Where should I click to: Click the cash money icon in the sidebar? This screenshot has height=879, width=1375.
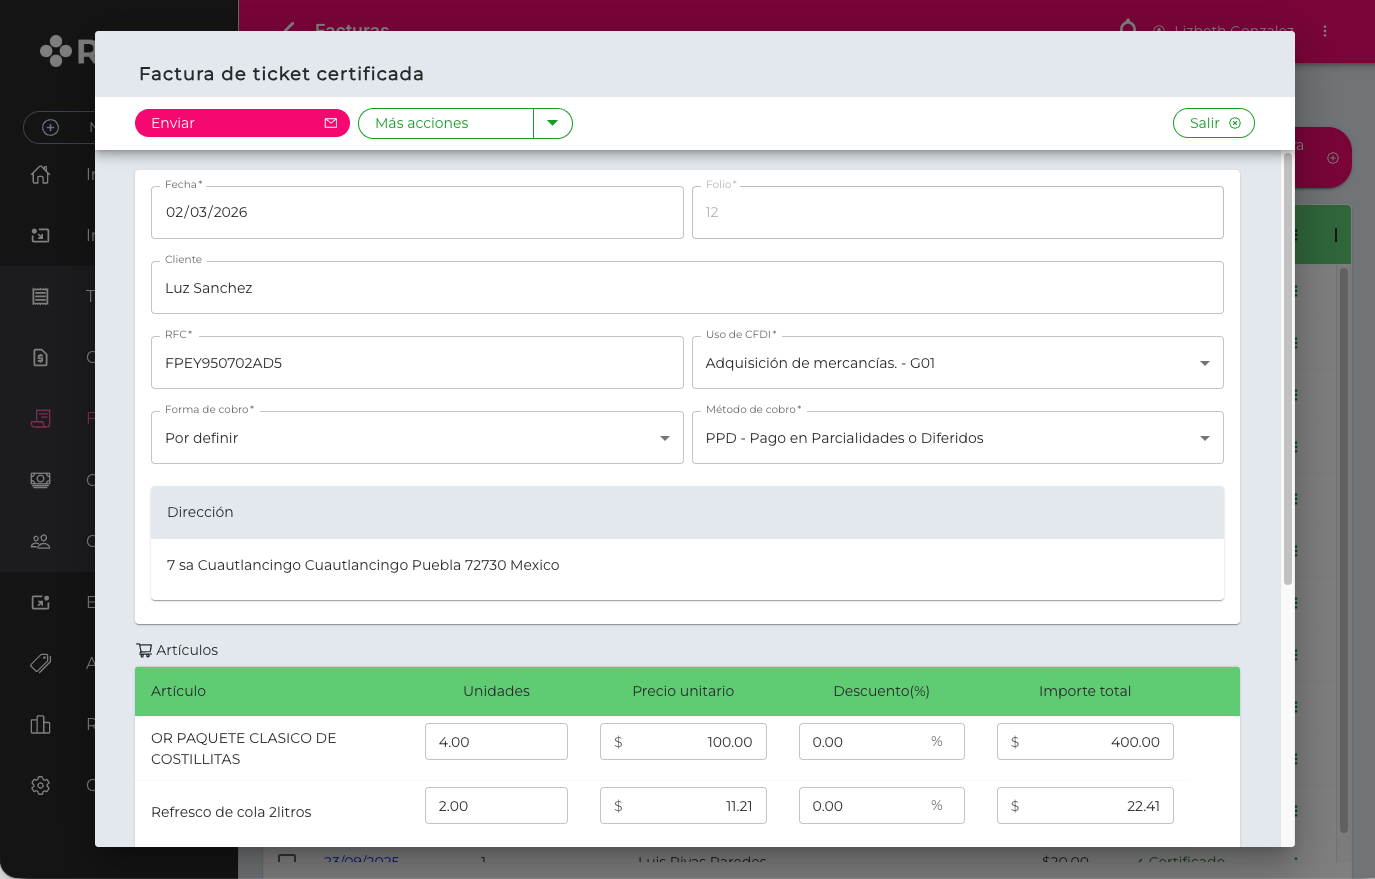coord(40,480)
